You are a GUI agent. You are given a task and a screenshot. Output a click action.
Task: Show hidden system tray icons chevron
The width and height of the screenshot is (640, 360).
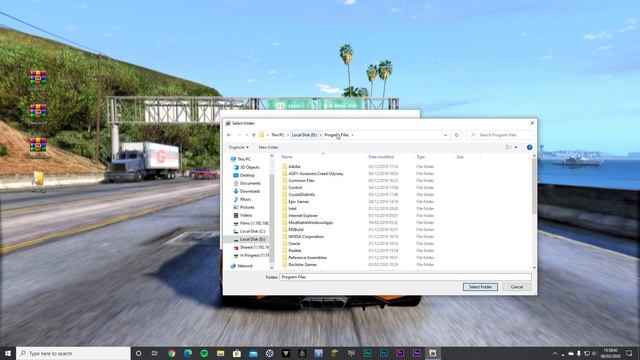[x=555, y=353]
